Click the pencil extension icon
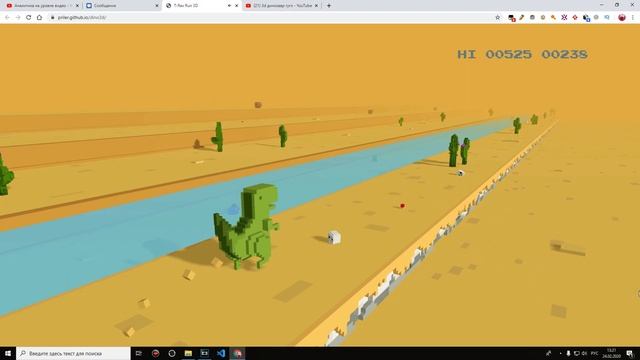 522,18
